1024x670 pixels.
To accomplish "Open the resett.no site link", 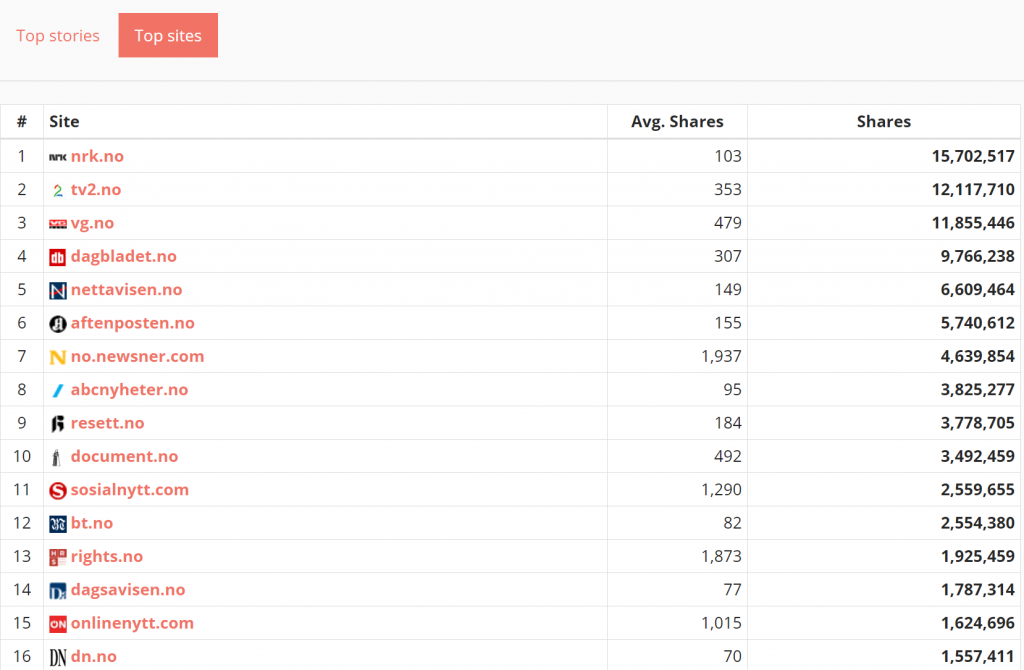I will point(107,423).
